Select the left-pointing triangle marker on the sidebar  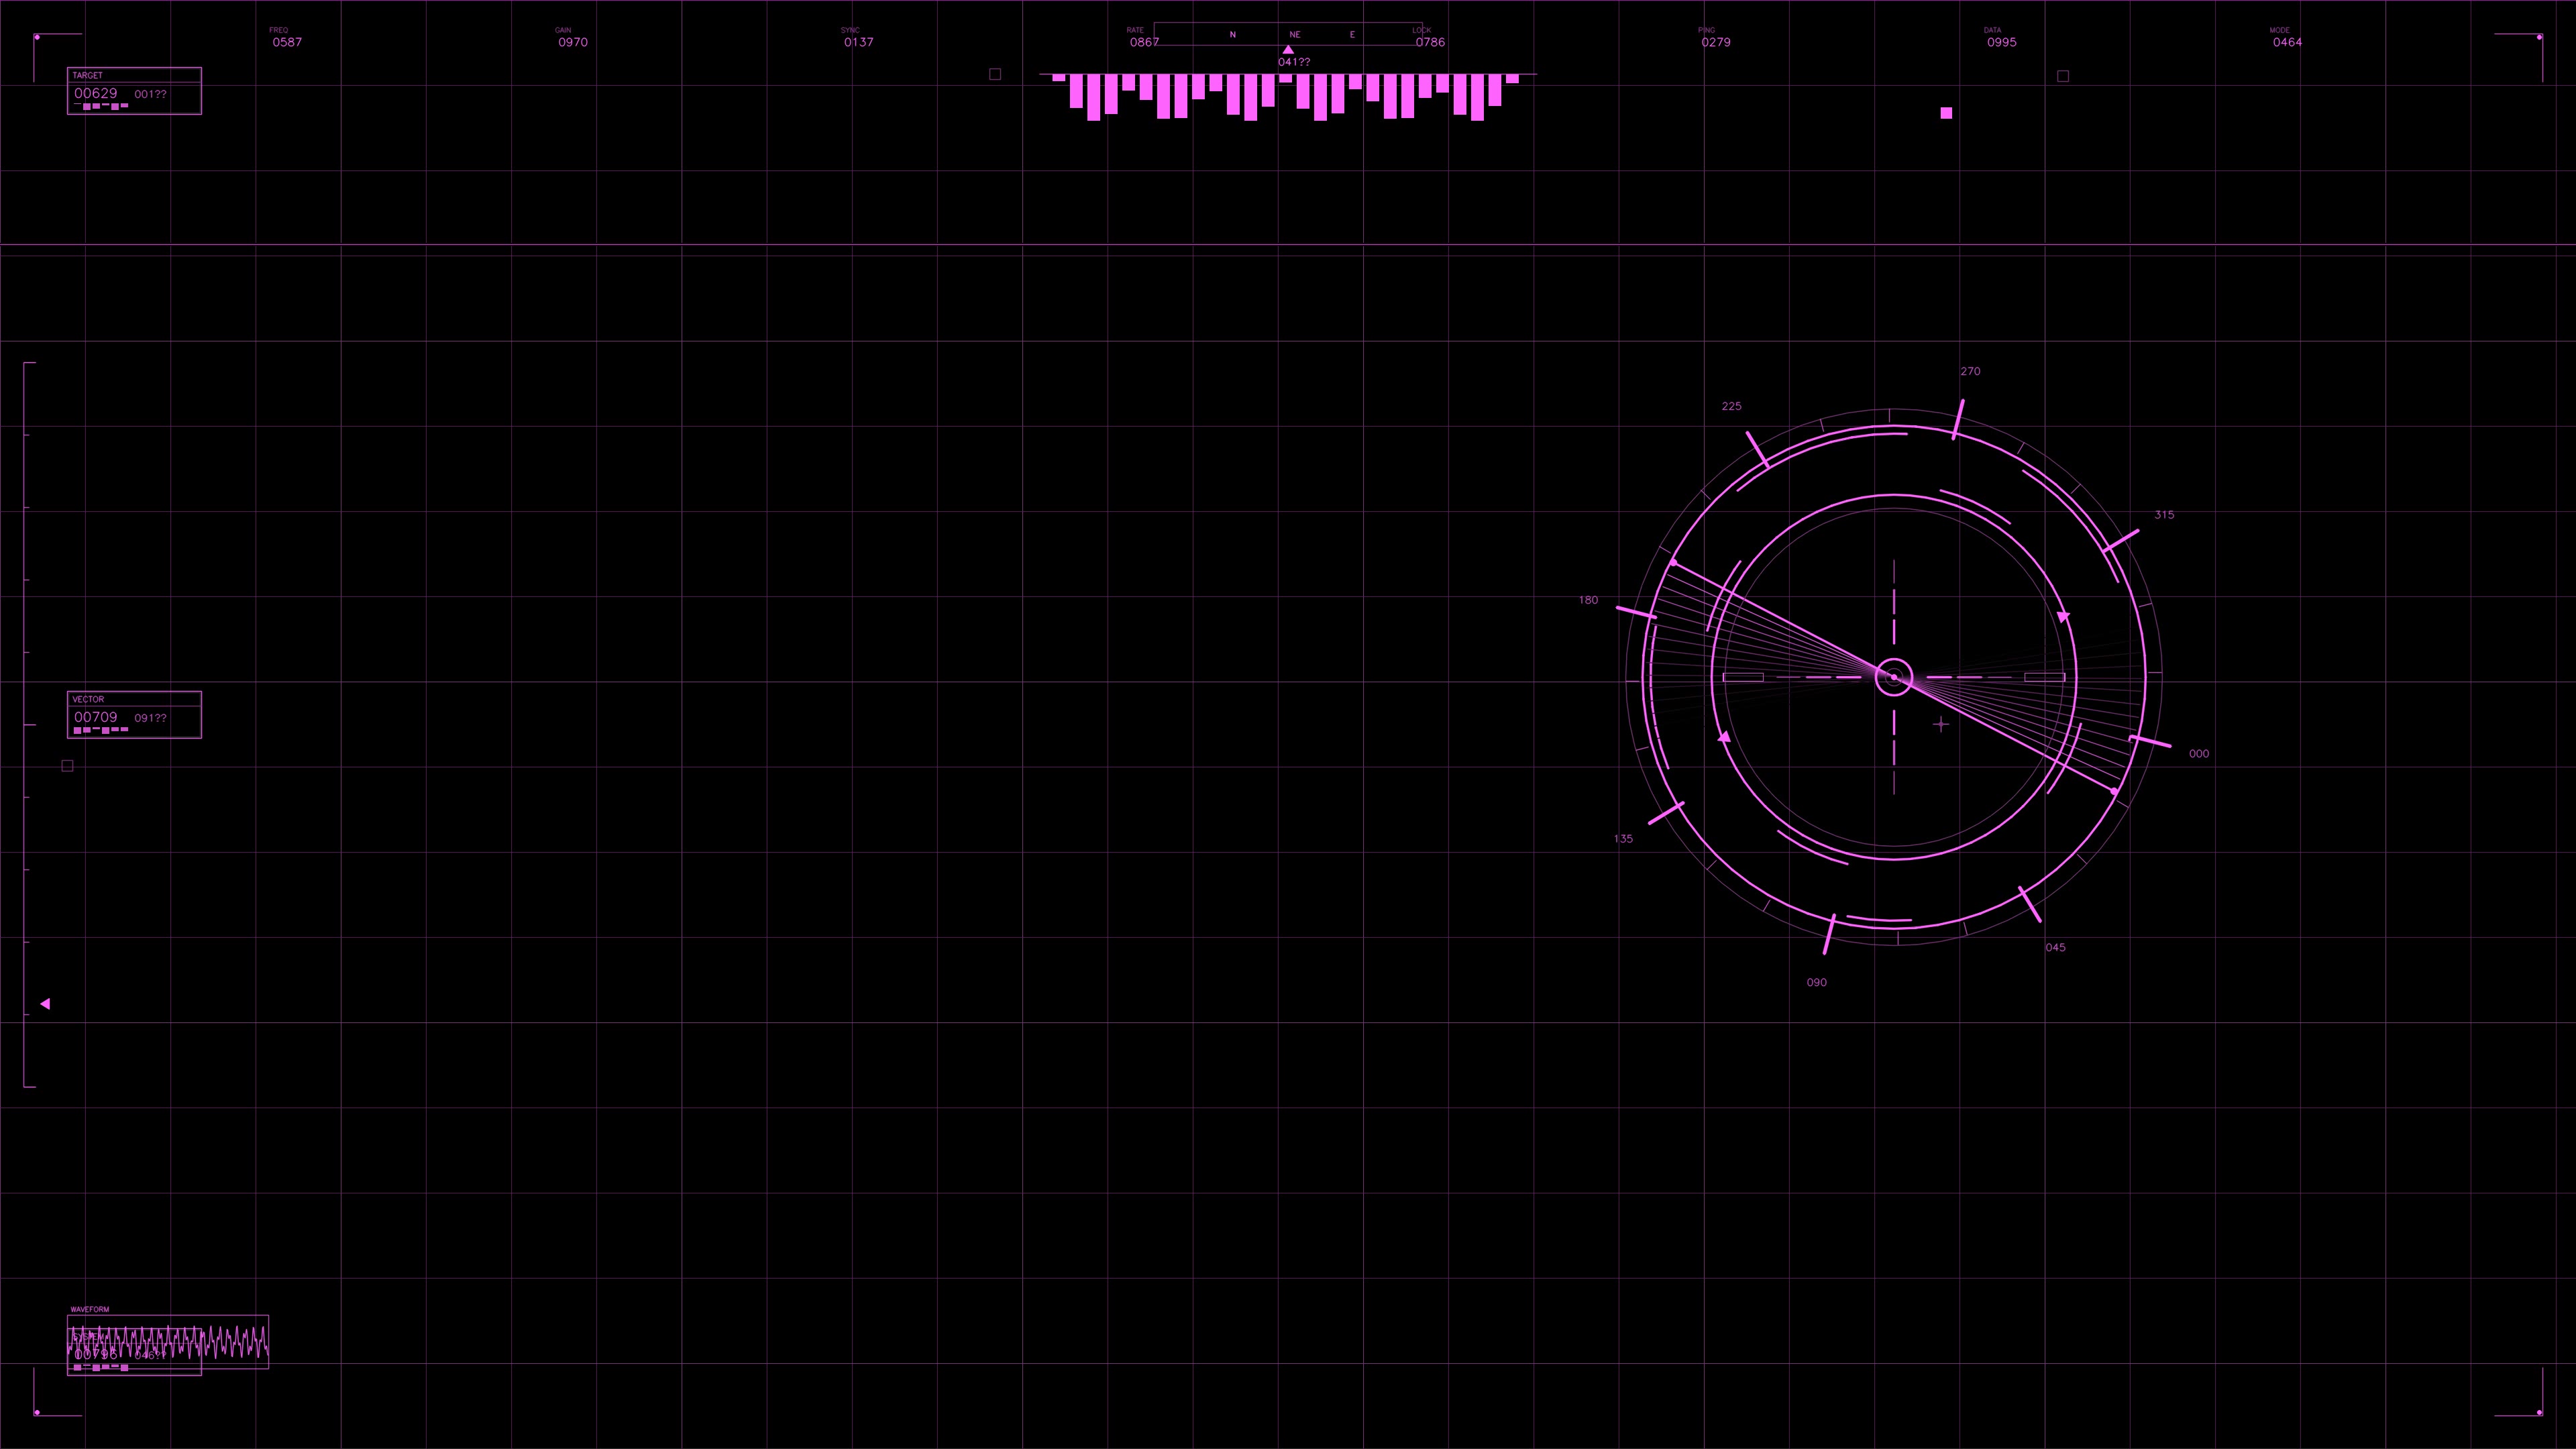(45, 1003)
